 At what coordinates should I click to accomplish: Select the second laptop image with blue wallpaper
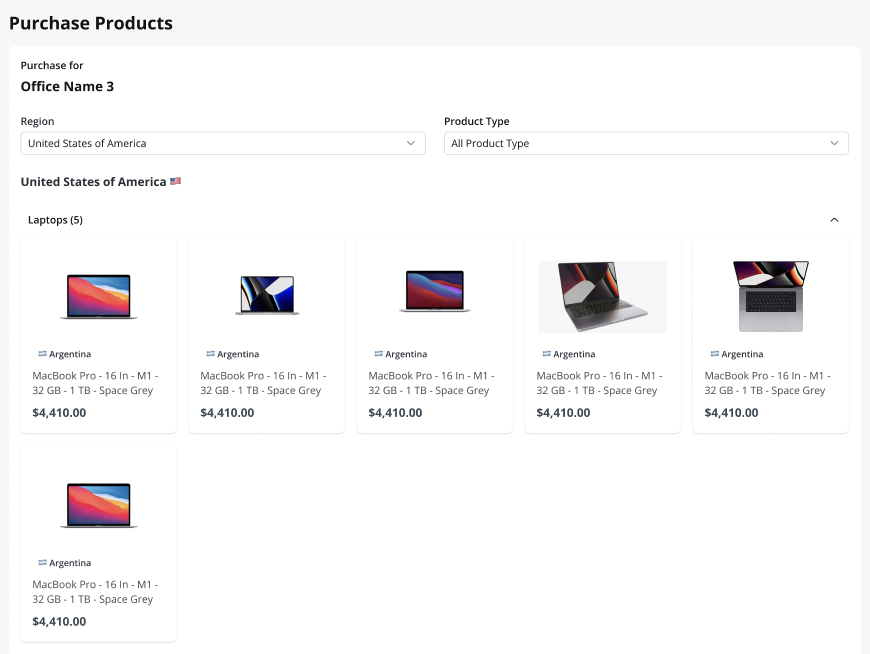click(267, 296)
